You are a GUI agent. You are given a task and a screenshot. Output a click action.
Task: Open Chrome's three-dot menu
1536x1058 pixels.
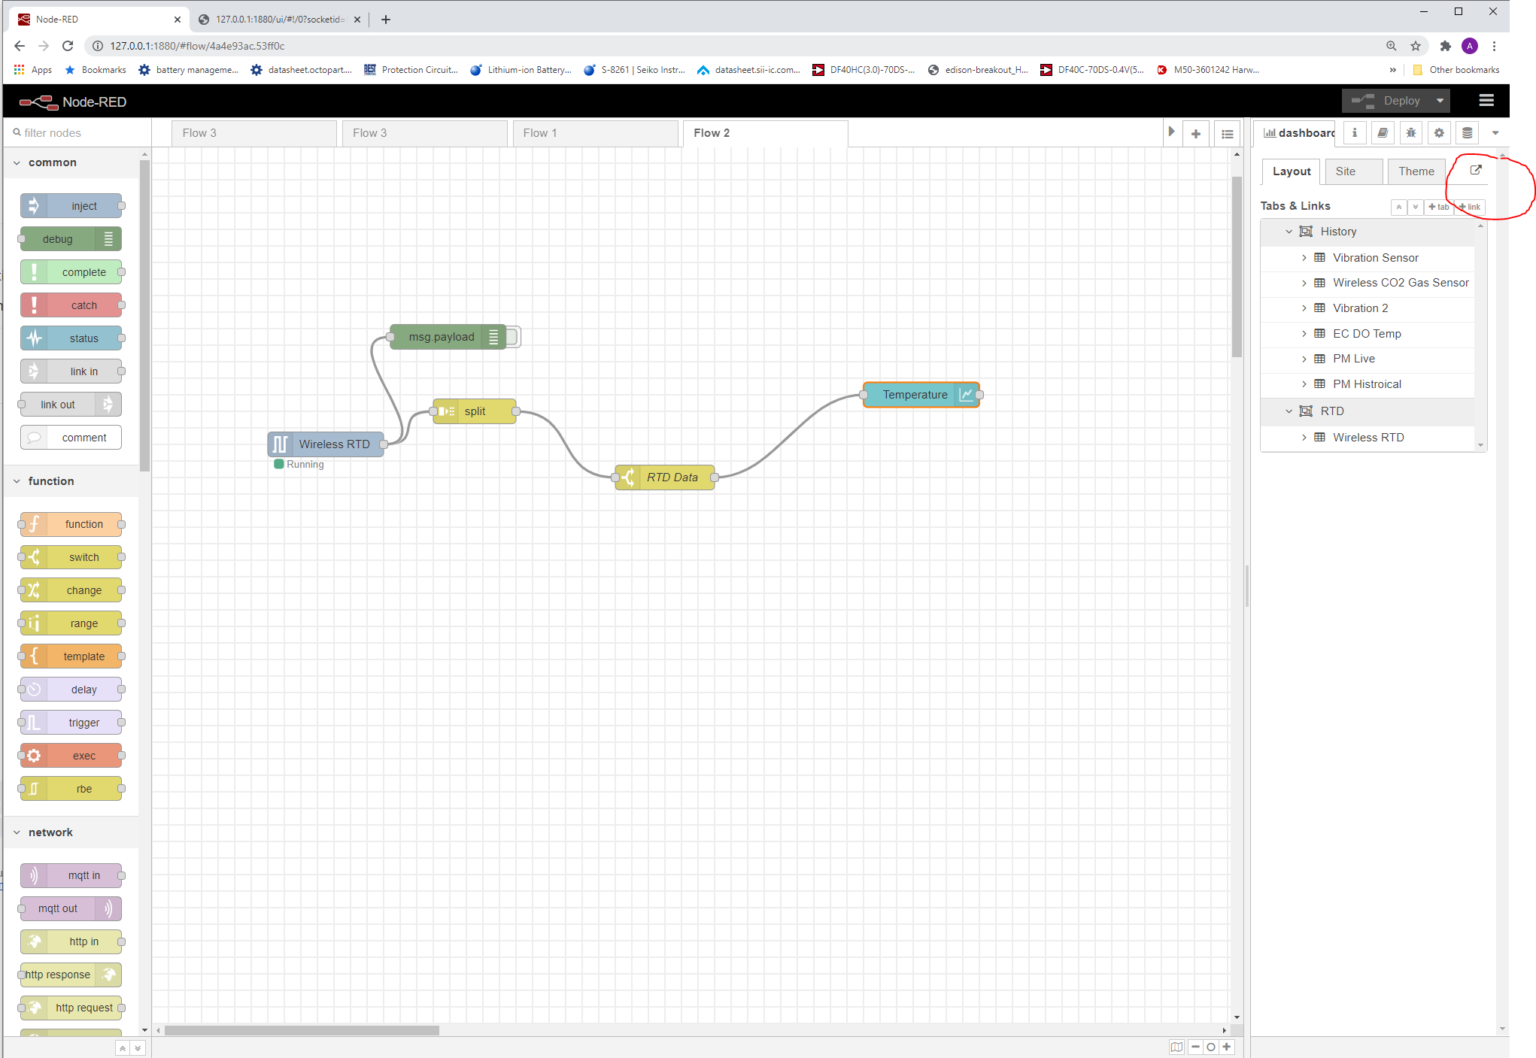1494,46
